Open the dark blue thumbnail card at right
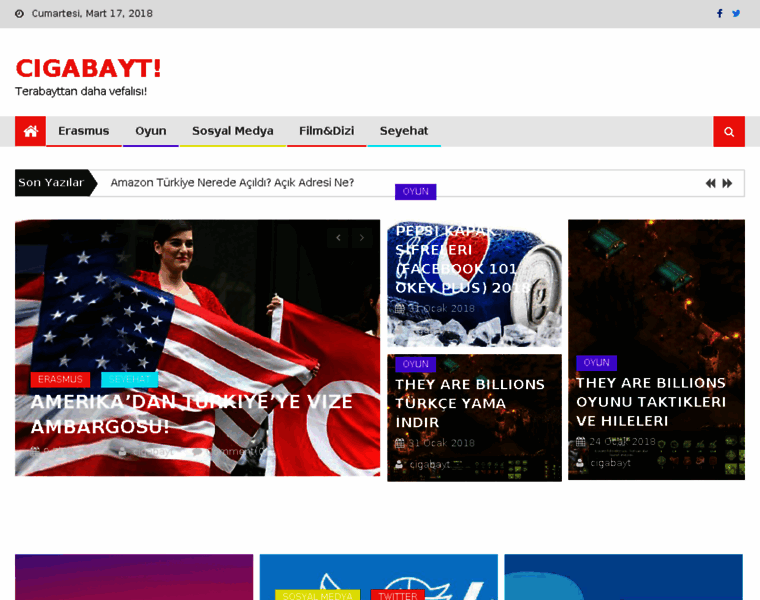760x600 pixels. [x=623, y=577]
